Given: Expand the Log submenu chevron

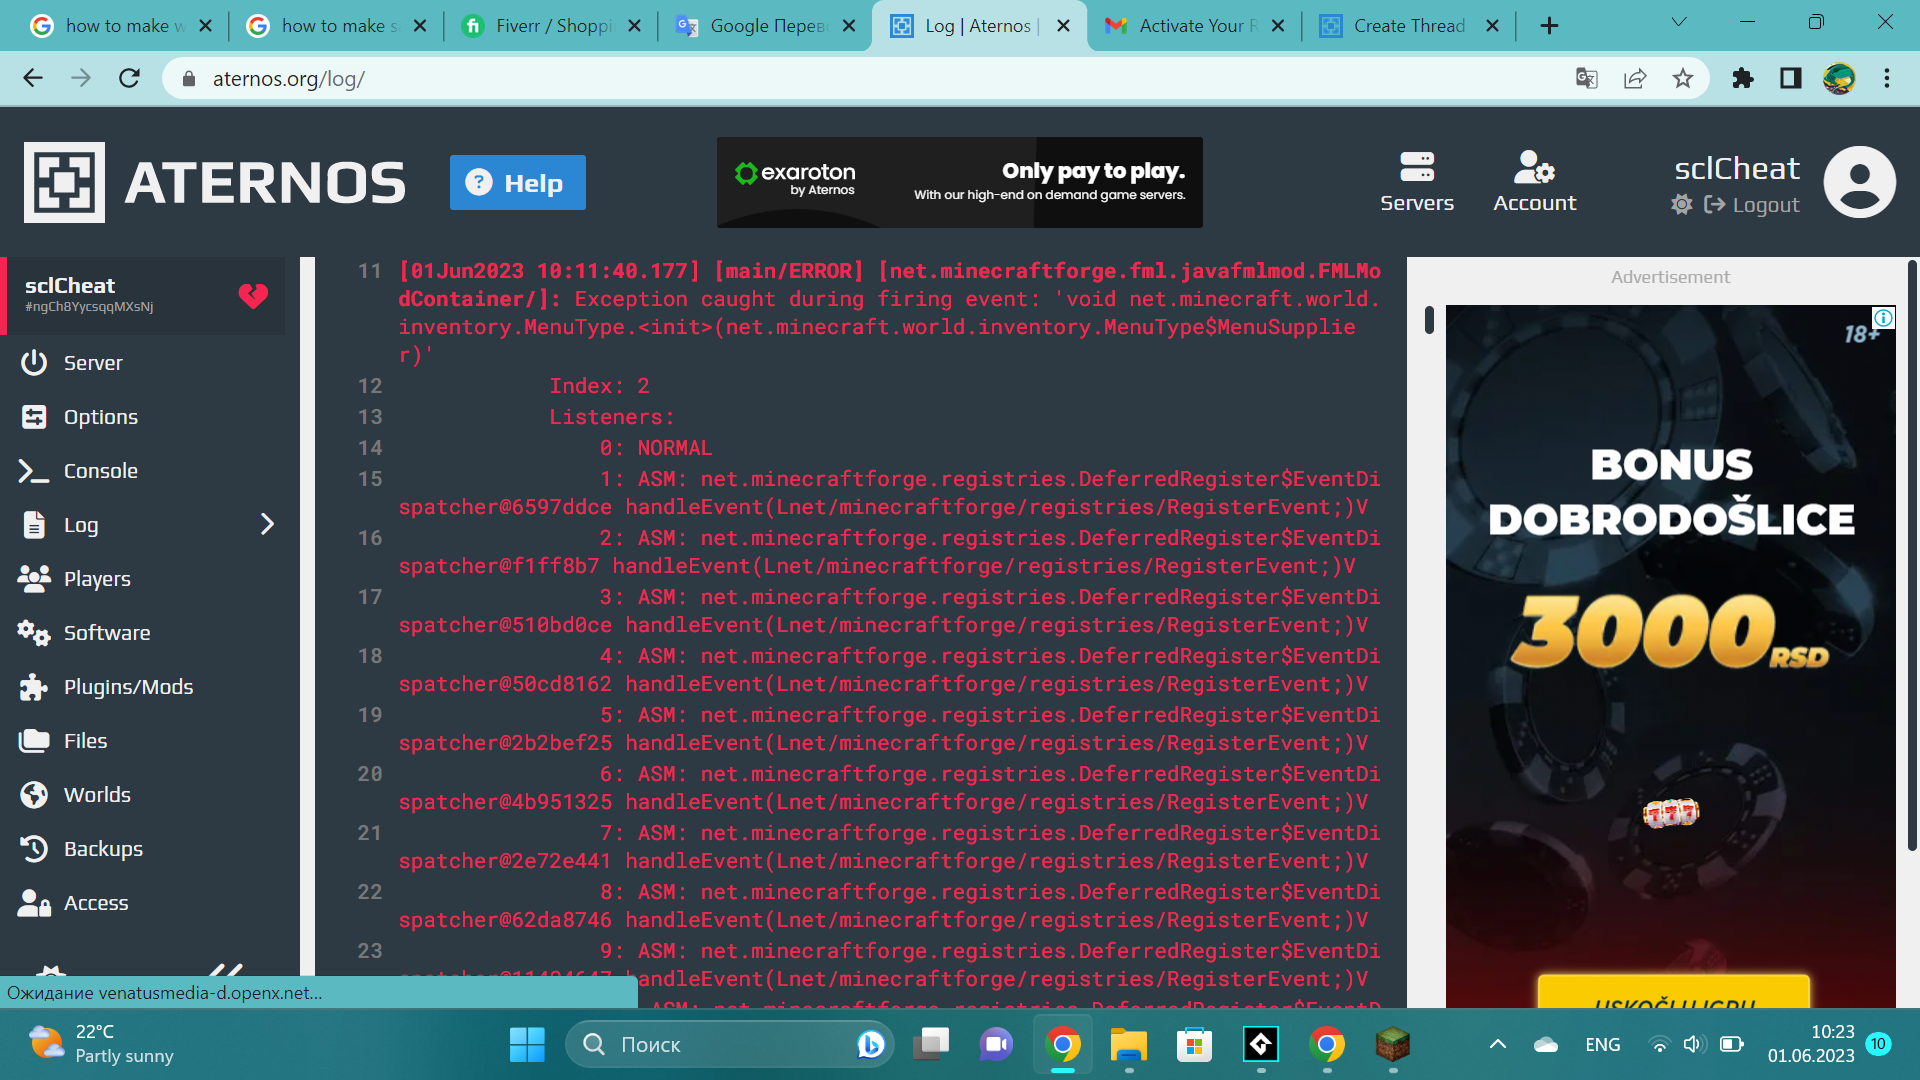Looking at the screenshot, I should [x=267, y=524].
